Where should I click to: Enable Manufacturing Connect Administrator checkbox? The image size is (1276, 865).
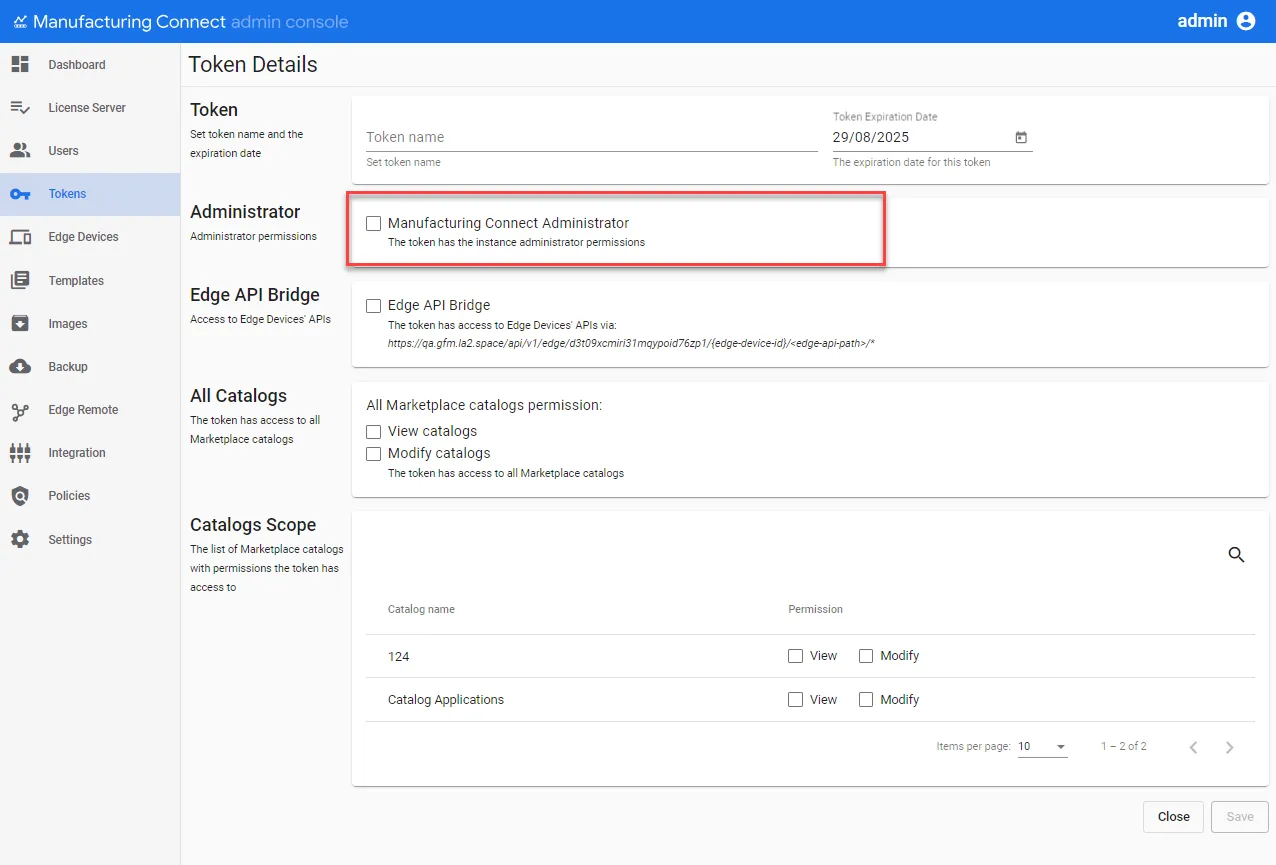point(374,224)
